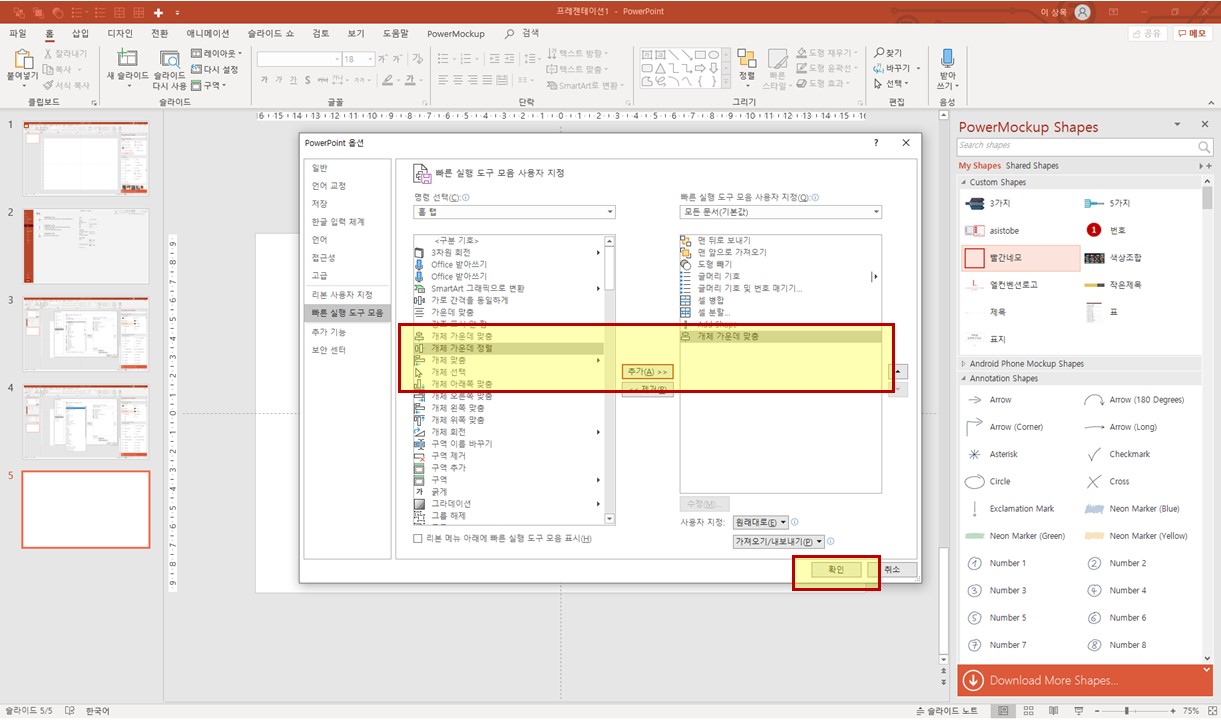Enable 리본 메뉴 아래에 빠른 실행 도구 모음 표시 checkbox

419,538
